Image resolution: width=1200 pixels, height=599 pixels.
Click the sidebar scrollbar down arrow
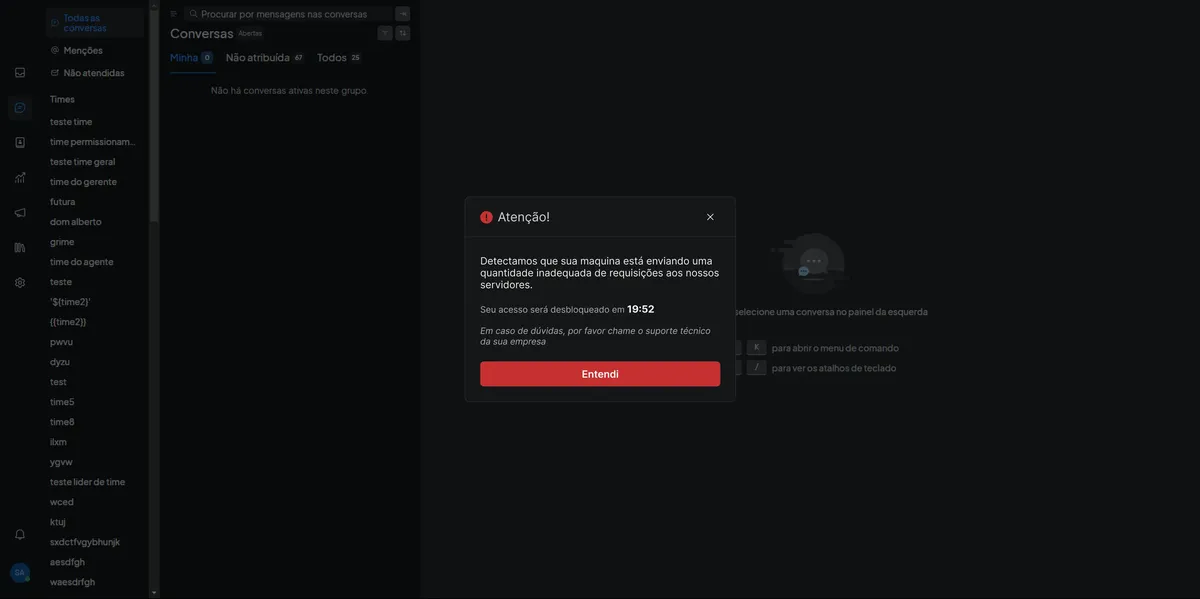click(154, 592)
